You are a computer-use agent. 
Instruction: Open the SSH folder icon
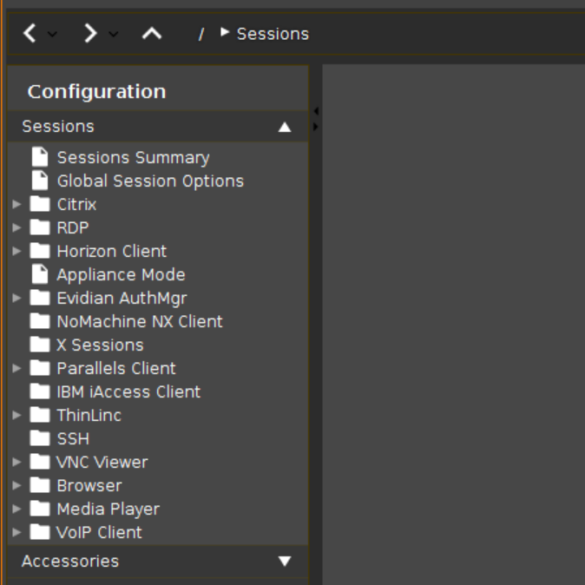(40, 438)
